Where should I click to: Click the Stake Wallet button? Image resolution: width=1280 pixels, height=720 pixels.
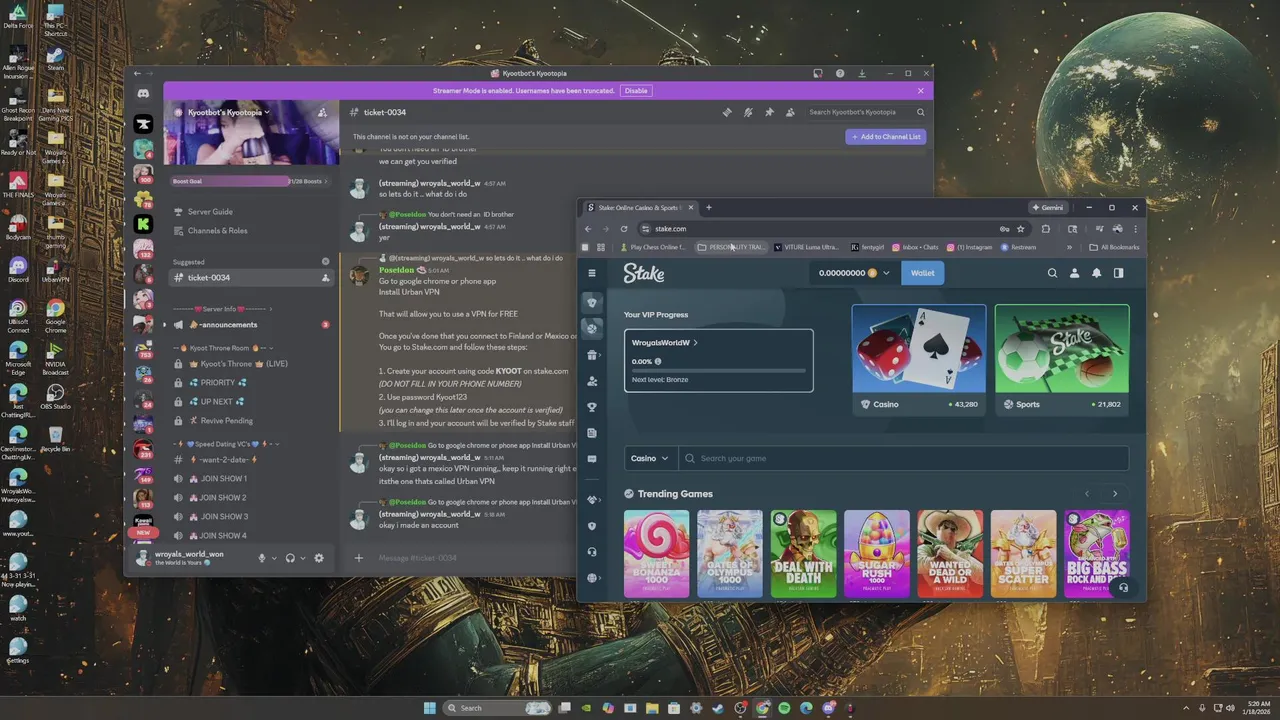click(922, 273)
